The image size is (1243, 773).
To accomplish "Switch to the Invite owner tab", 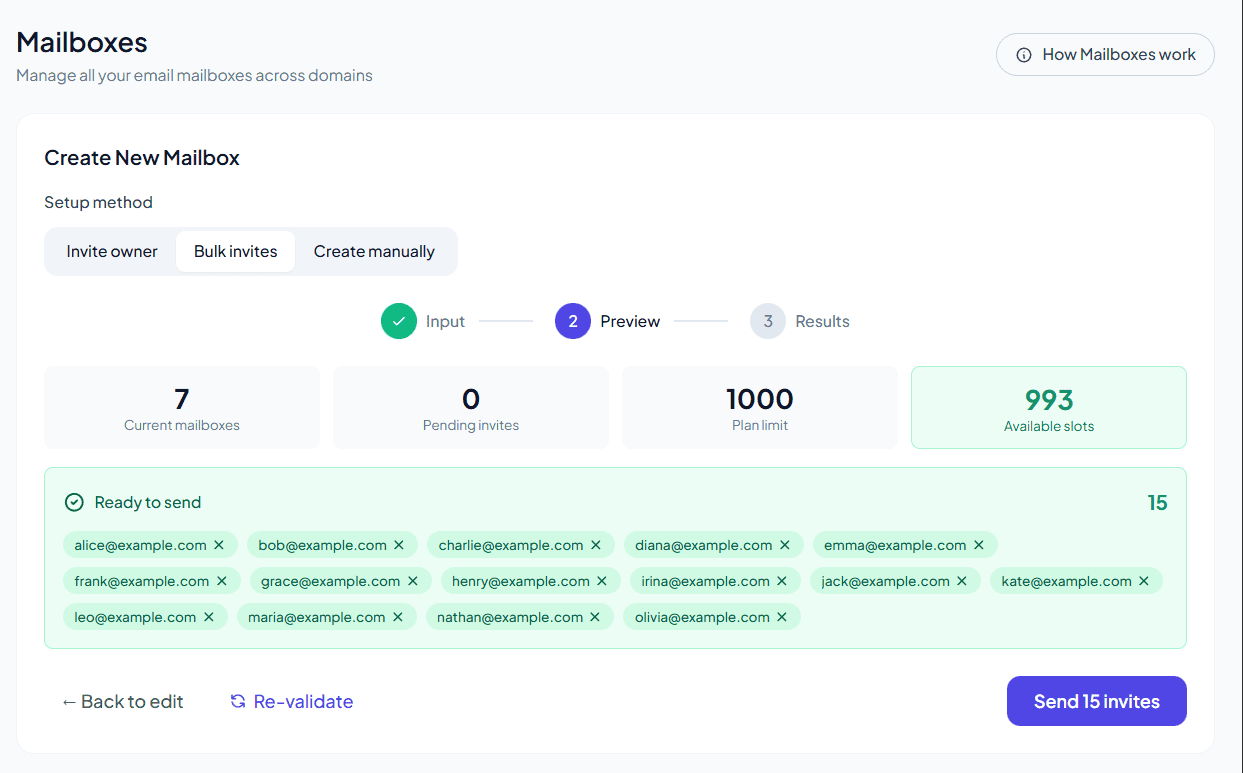I will [x=111, y=251].
